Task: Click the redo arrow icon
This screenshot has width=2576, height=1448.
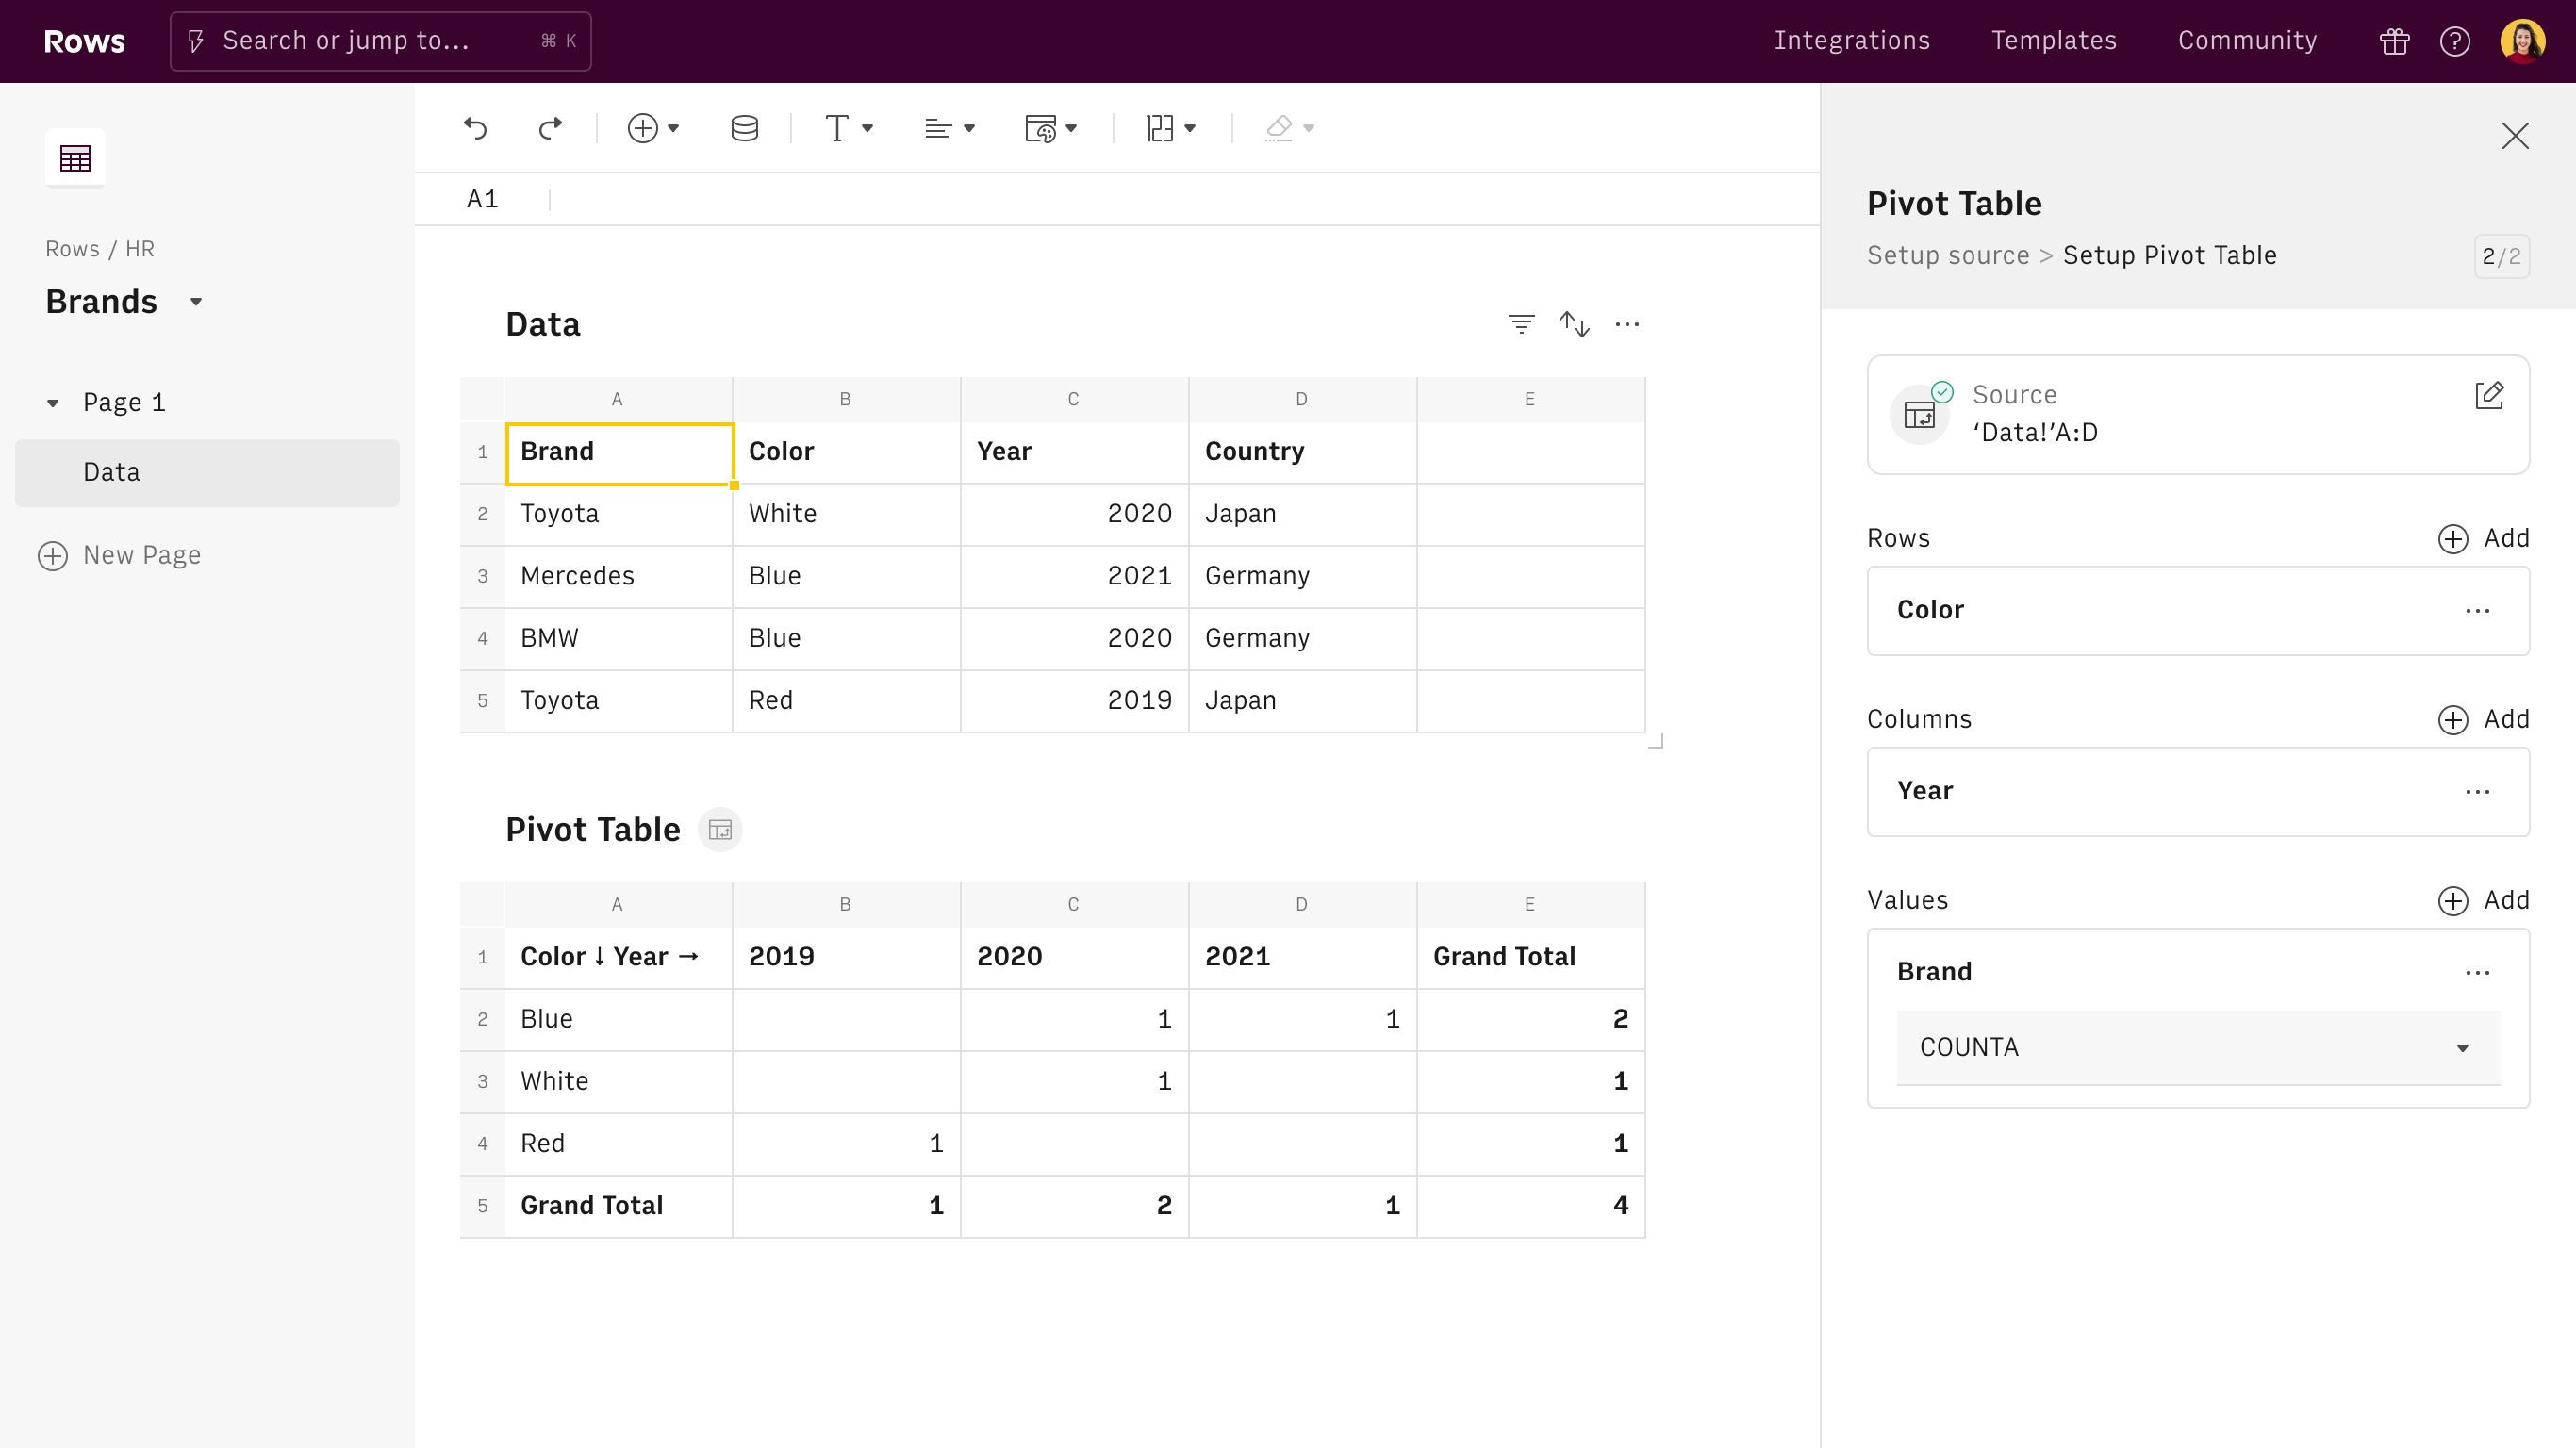Action: 550,128
